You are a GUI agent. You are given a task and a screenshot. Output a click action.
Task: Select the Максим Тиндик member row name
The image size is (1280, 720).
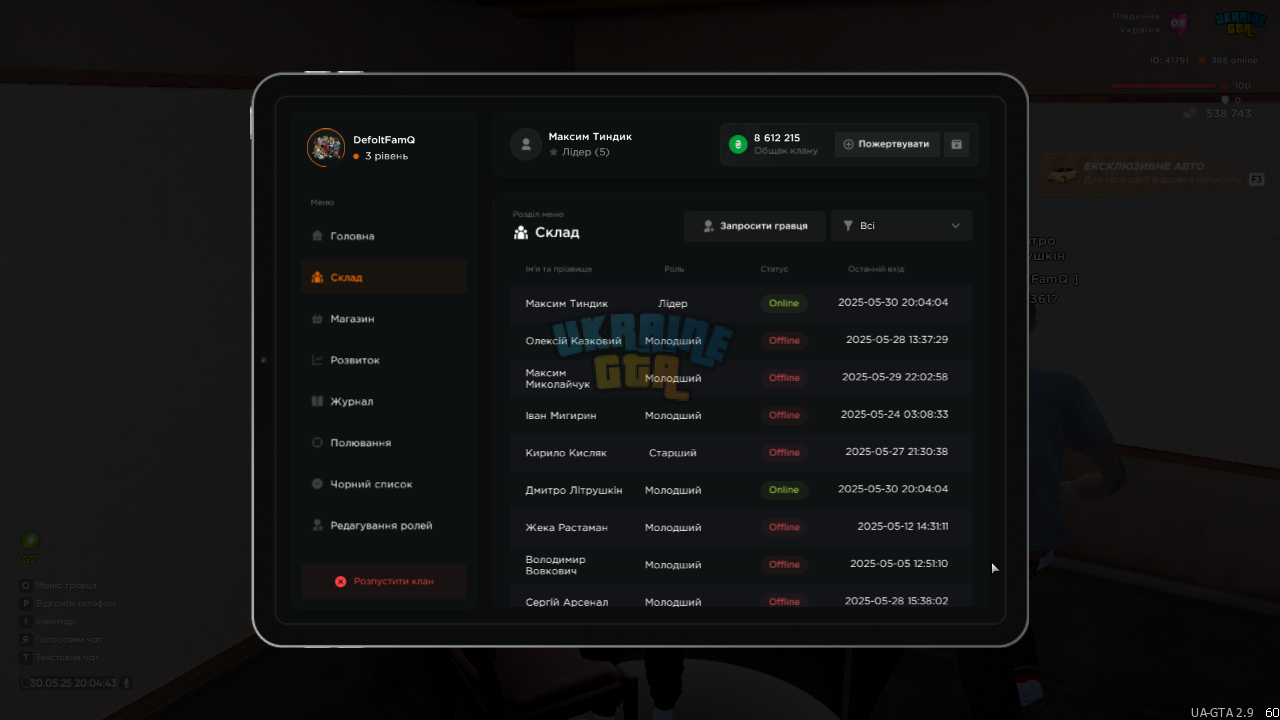pyautogui.click(x=566, y=303)
